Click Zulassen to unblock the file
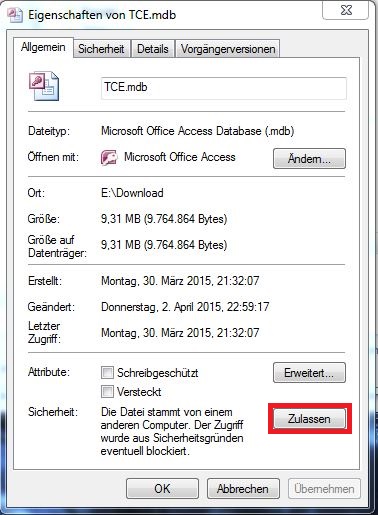The image size is (378, 515). [x=309, y=419]
